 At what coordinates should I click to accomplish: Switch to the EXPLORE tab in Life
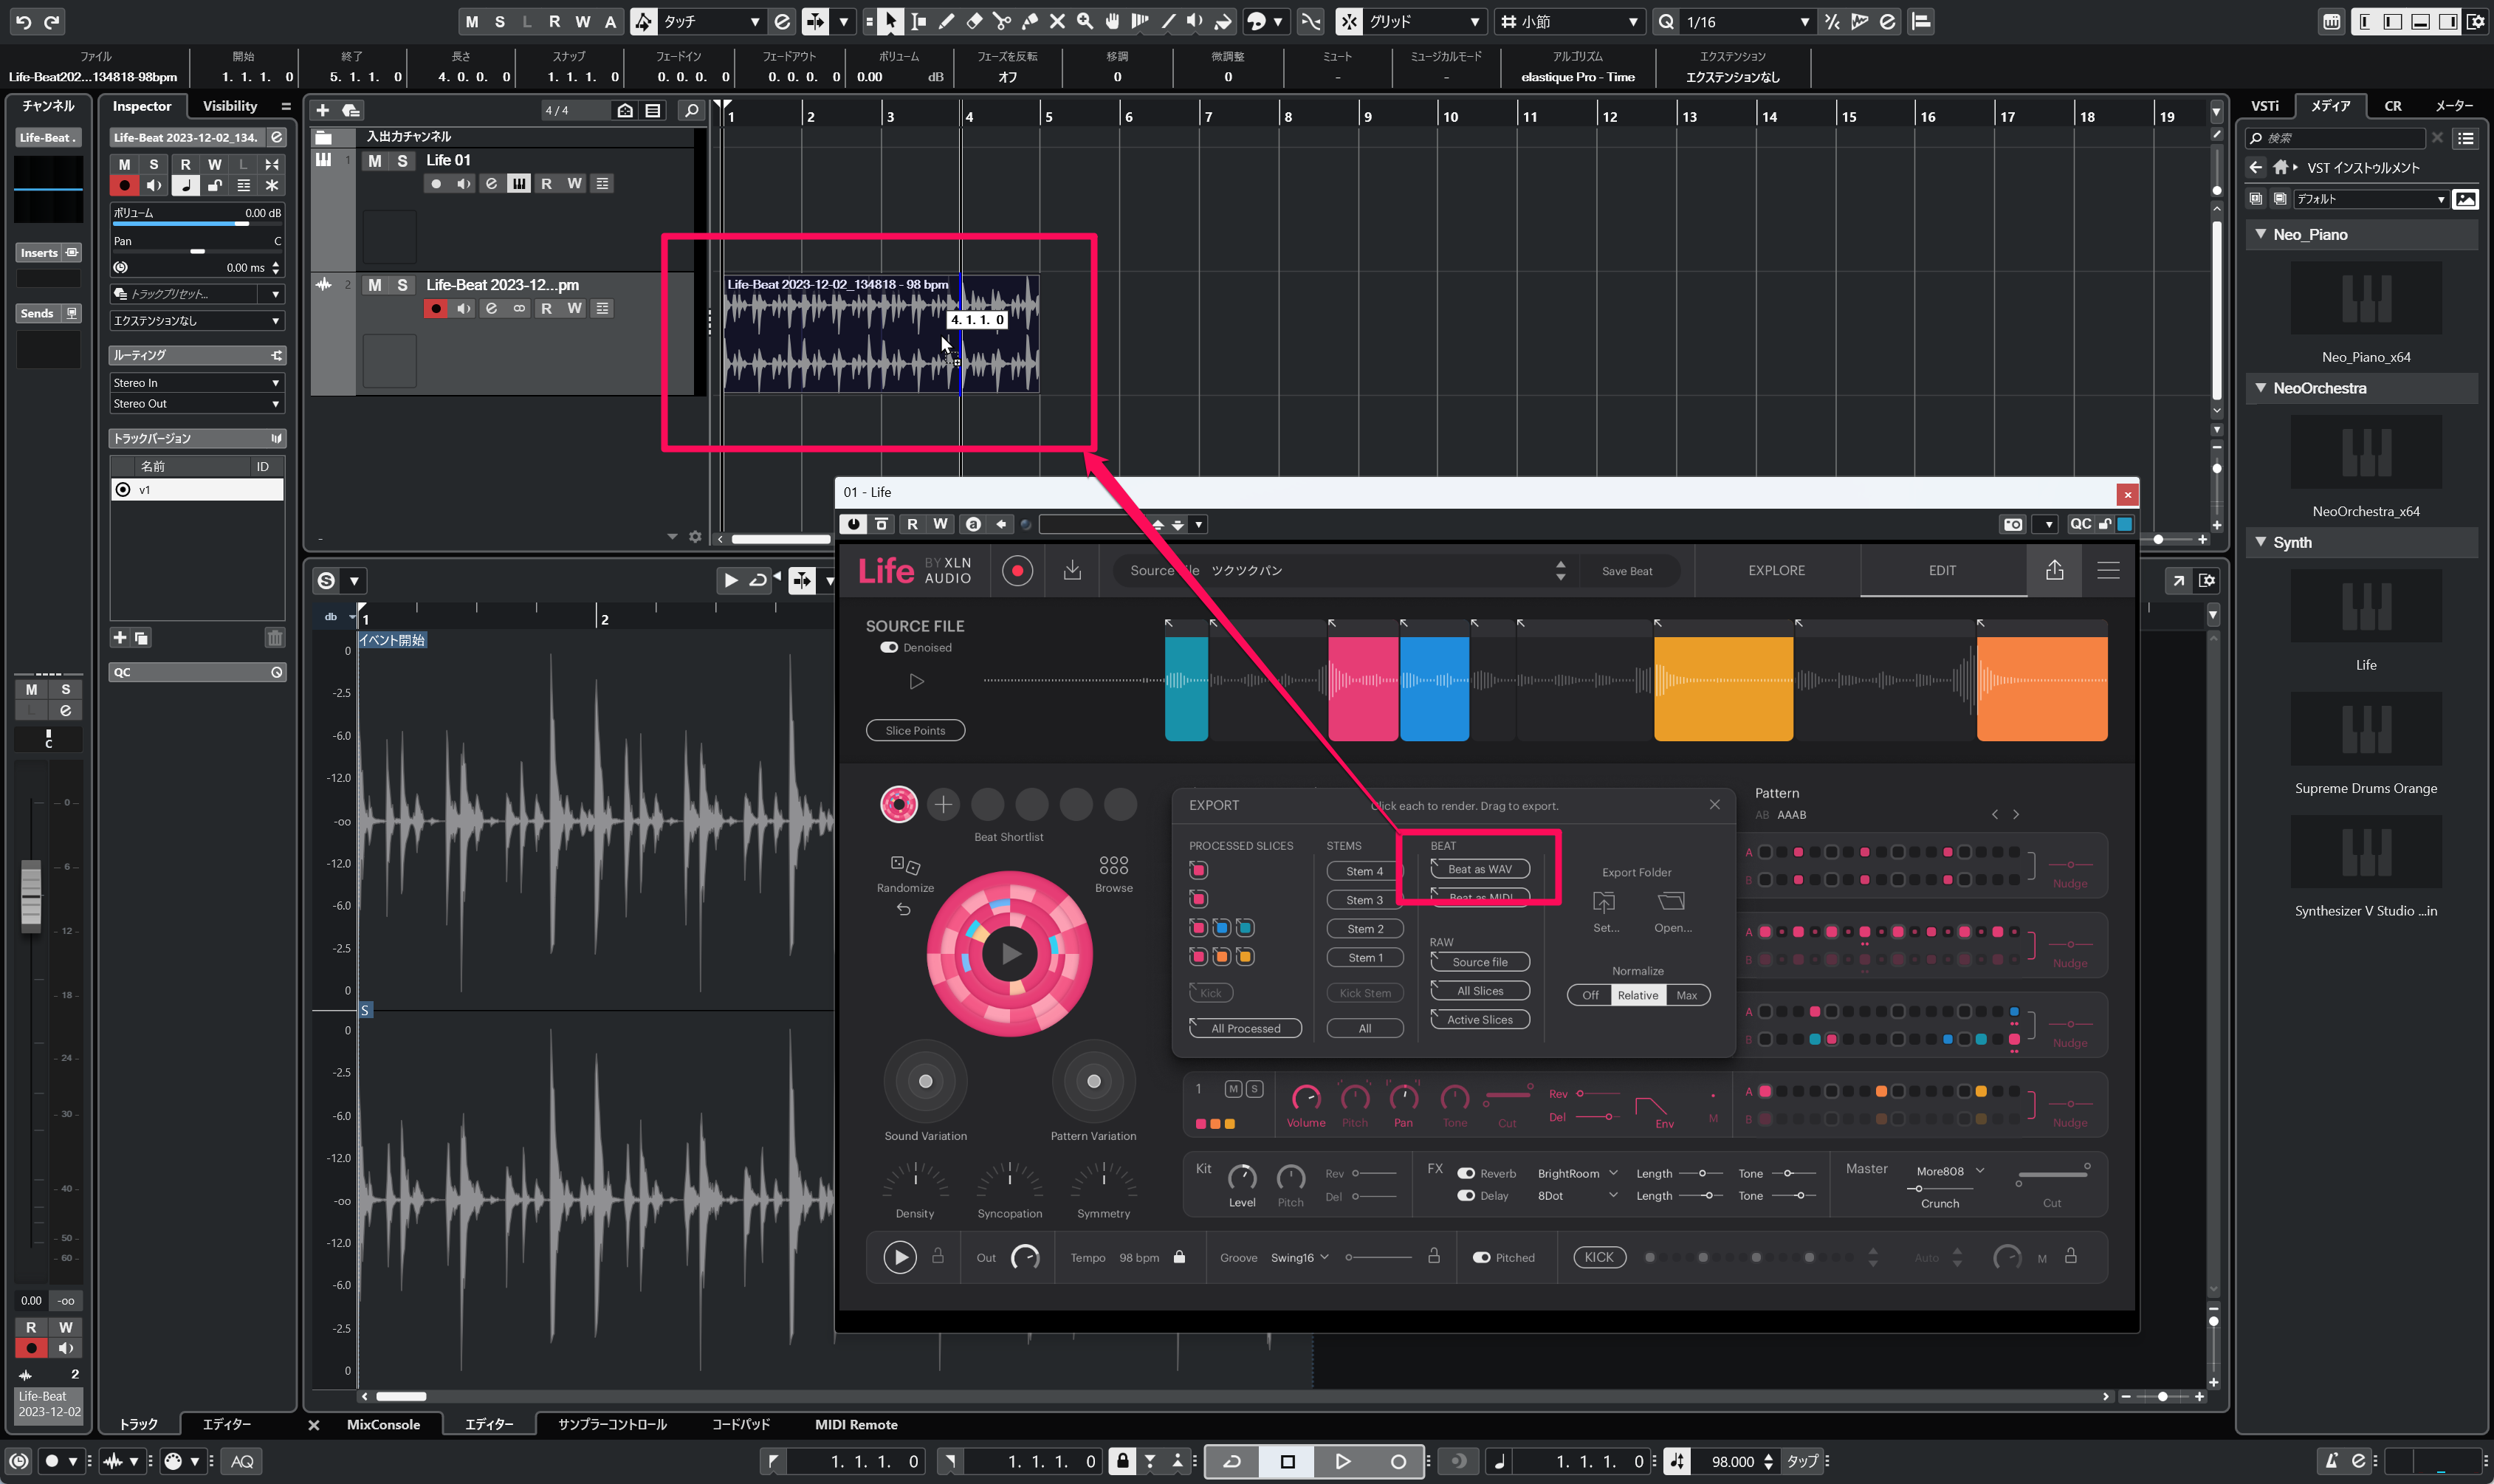pyautogui.click(x=1776, y=570)
